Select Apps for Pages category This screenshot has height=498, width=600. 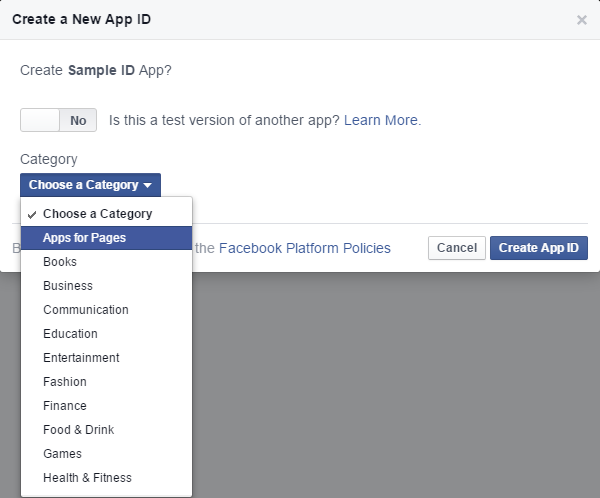(x=106, y=238)
